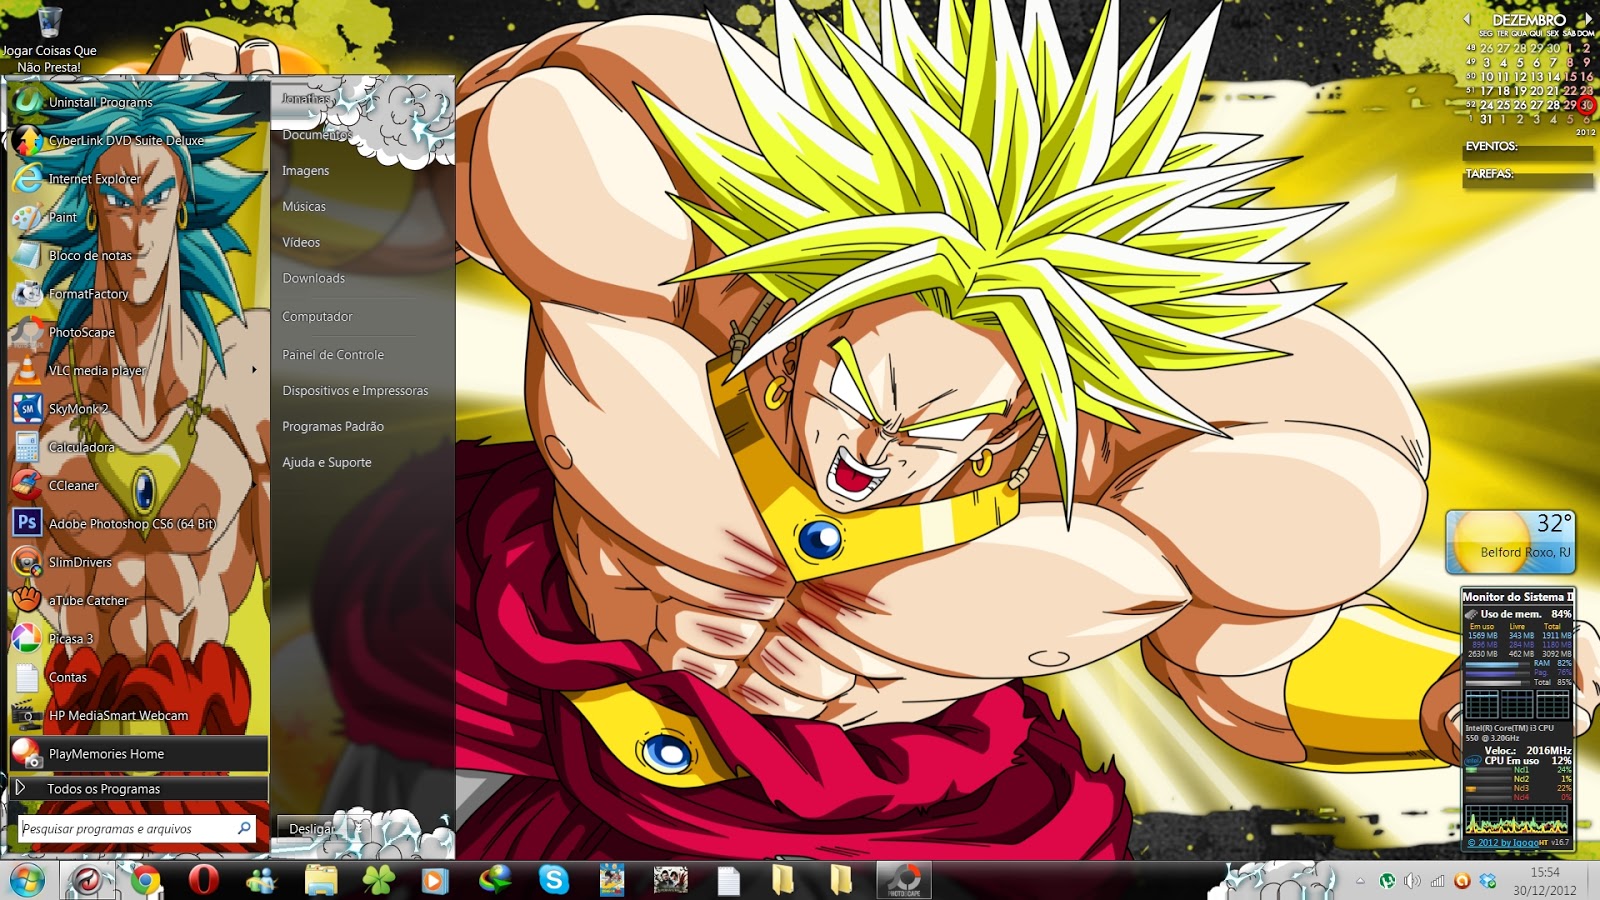Open Windows Explorer folder in taskbar
The image size is (1600, 900).
[321, 881]
